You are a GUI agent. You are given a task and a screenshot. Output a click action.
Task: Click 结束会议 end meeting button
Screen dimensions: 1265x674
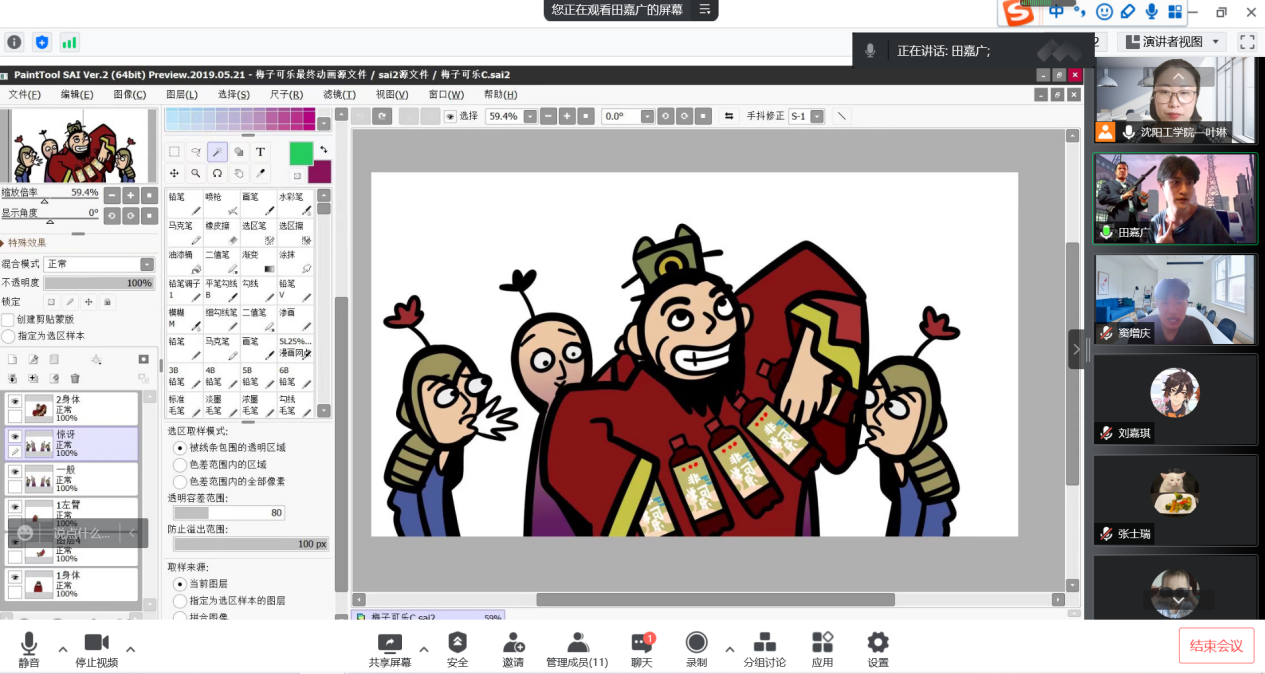[x=1216, y=646]
